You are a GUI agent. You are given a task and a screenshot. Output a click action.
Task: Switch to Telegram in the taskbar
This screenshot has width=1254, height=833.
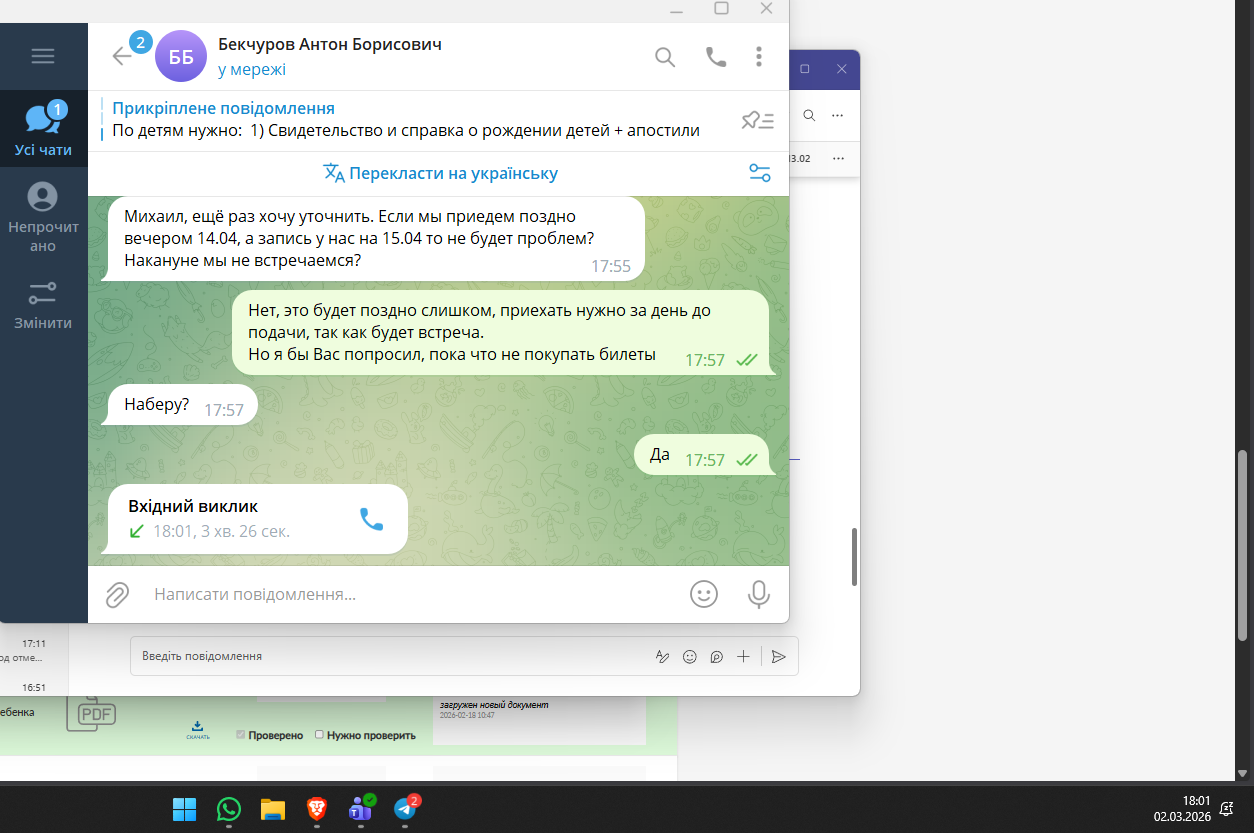(405, 808)
